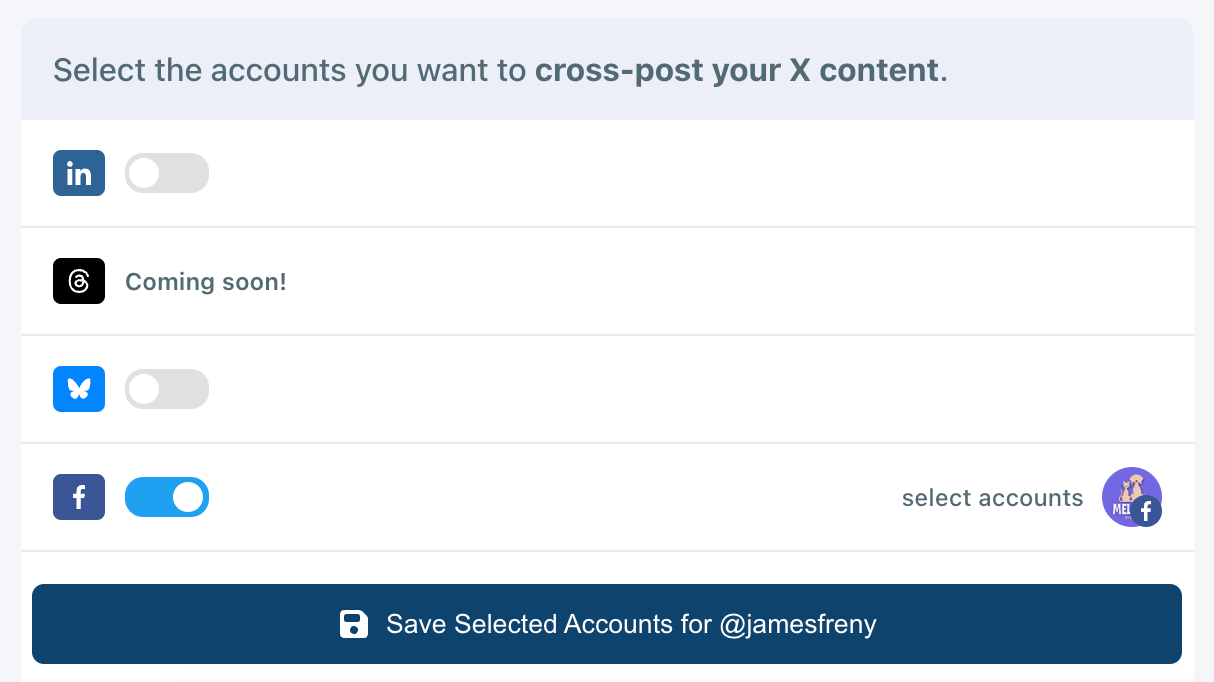Enable the Bluesky cross-posting toggle

tap(166, 389)
